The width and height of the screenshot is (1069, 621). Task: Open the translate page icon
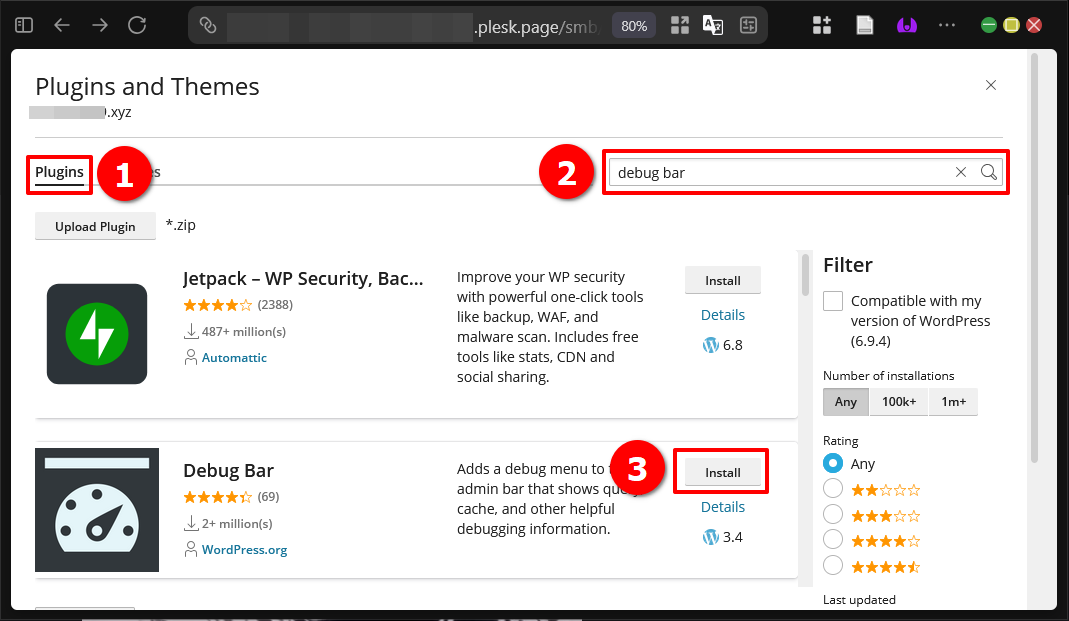712,25
